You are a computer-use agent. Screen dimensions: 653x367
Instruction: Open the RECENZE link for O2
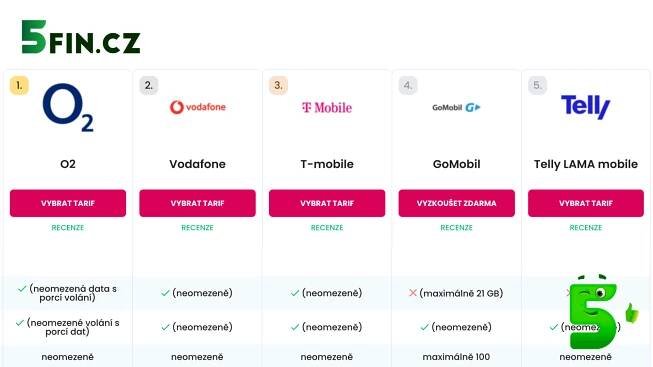(x=68, y=227)
